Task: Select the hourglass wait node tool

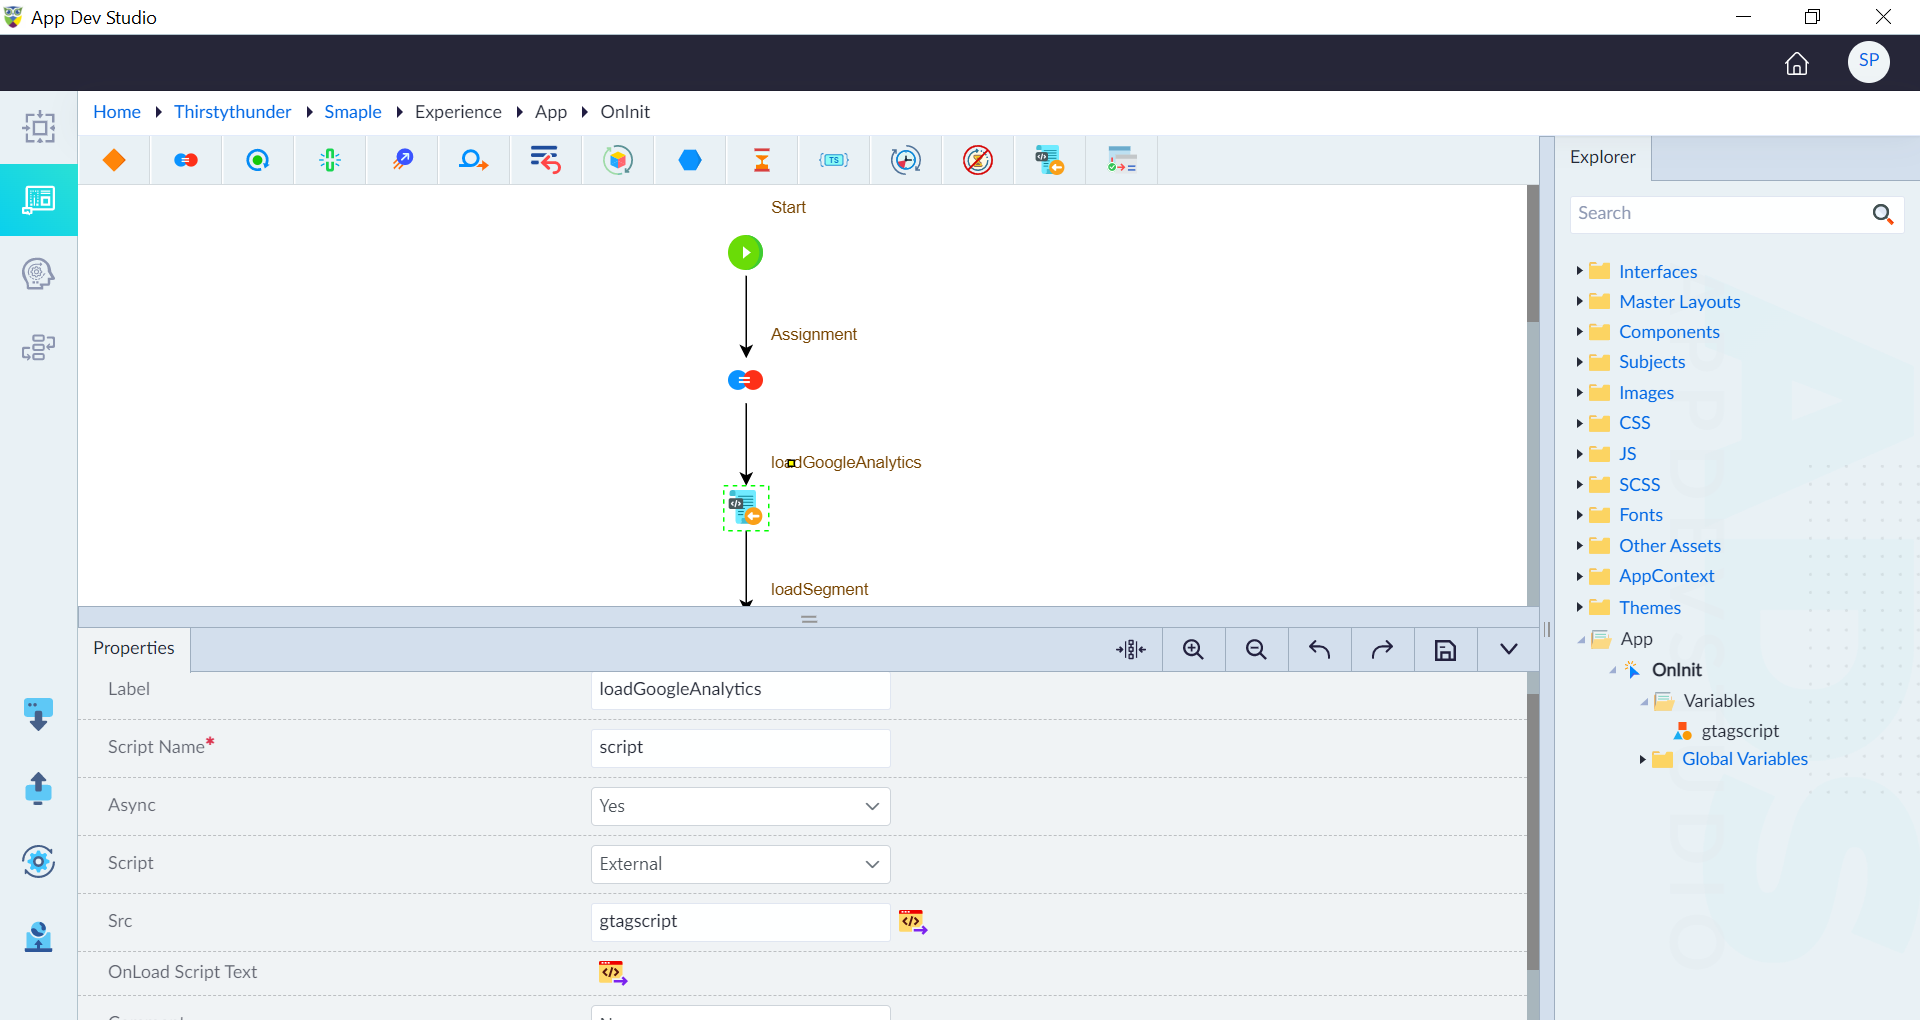Action: 762,160
